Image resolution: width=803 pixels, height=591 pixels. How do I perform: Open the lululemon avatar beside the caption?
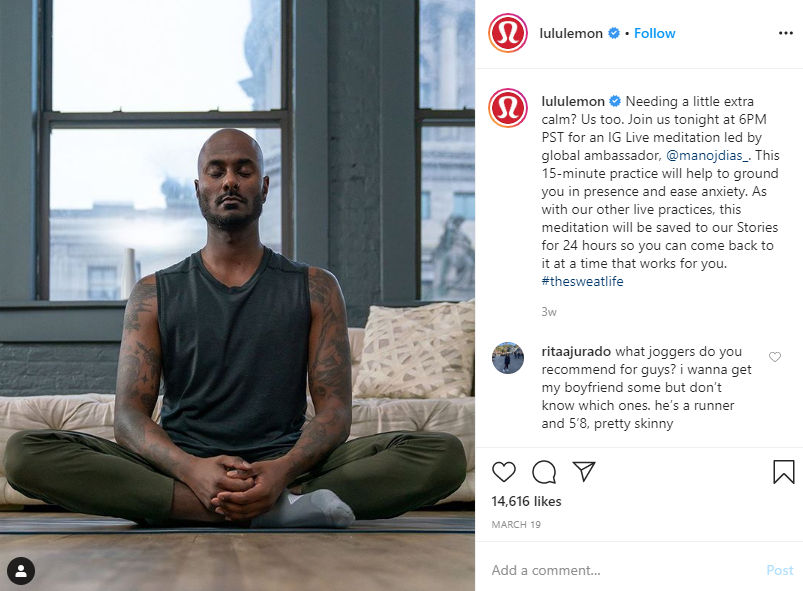508,108
